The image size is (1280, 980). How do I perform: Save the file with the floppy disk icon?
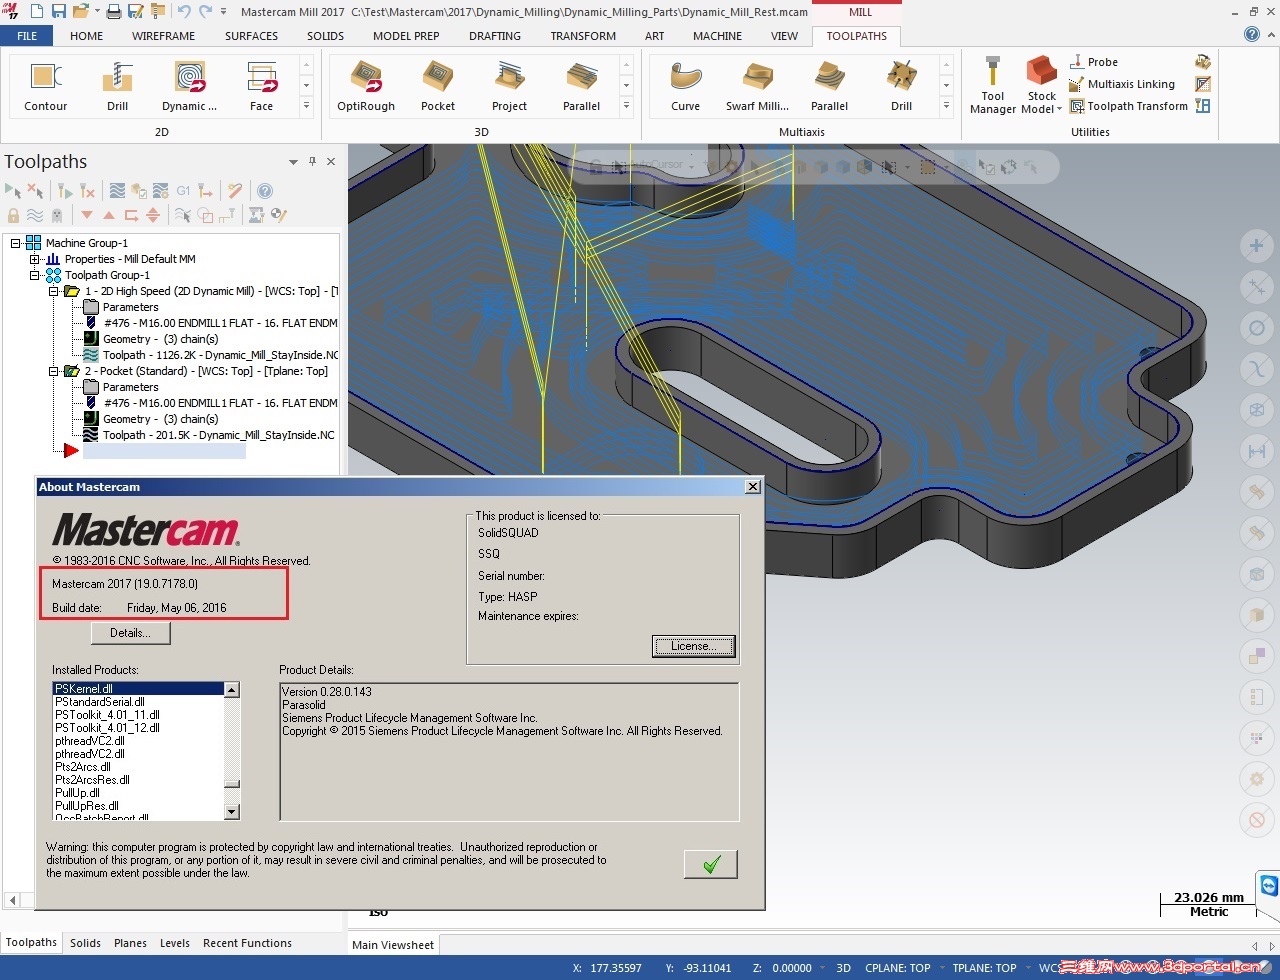pyautogui.click(x=59, y=12)
